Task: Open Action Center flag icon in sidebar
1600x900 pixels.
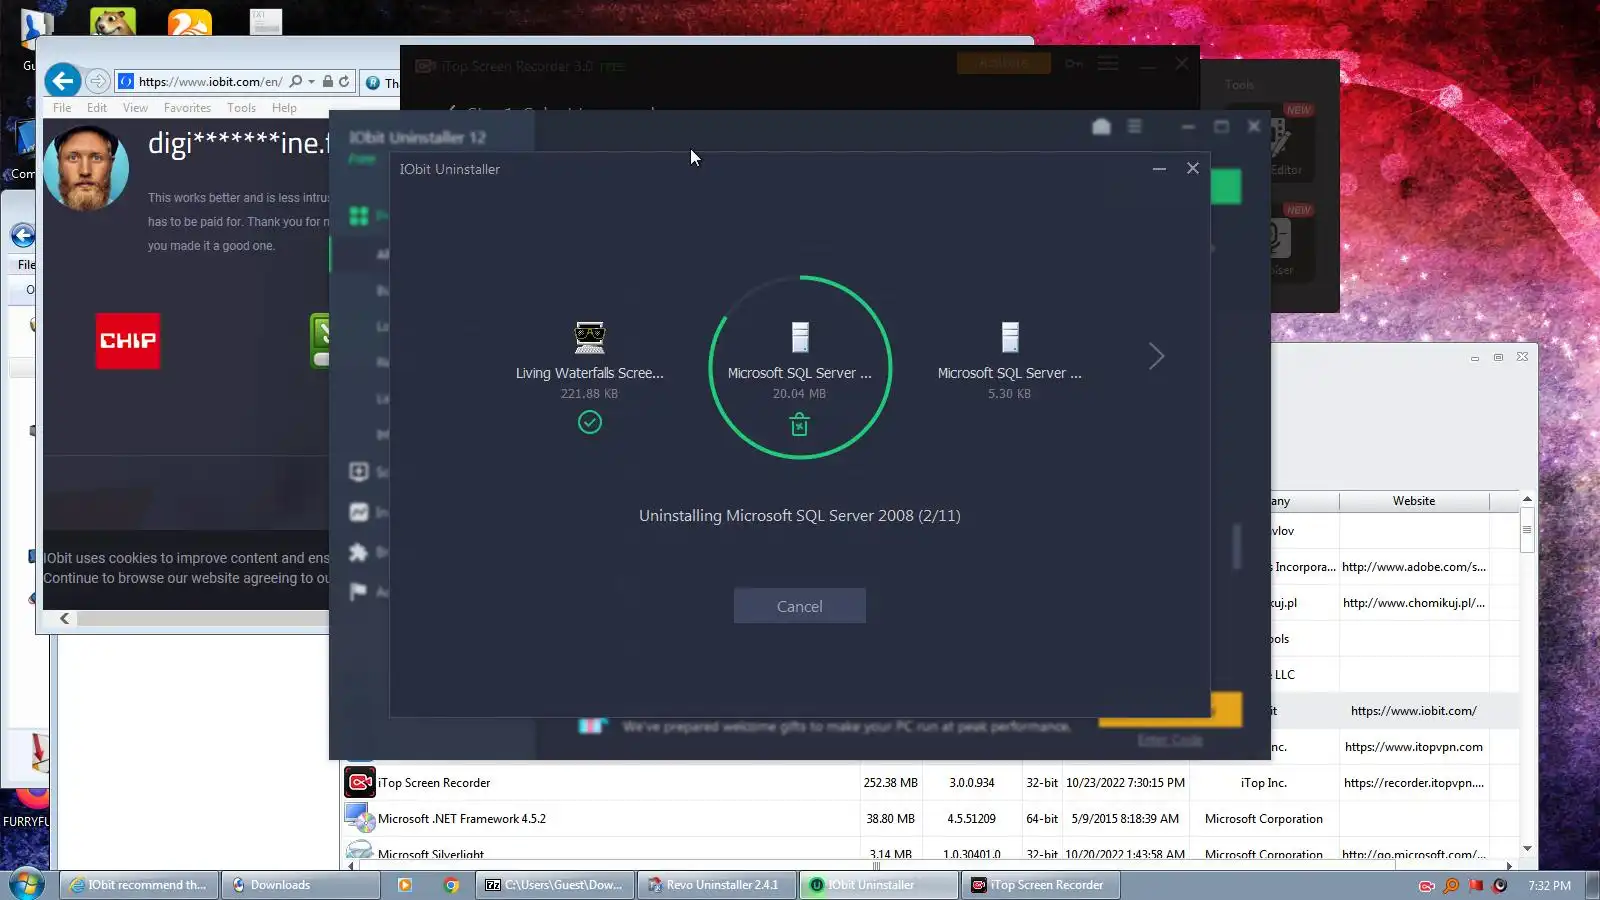Action: coord(358,591)
